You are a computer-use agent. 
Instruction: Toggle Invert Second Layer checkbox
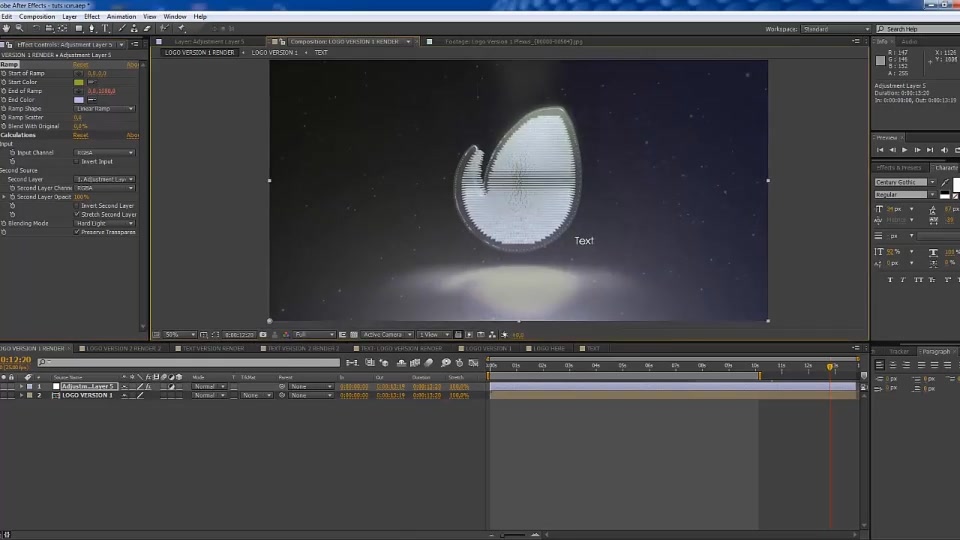click(x=77, y=206)
